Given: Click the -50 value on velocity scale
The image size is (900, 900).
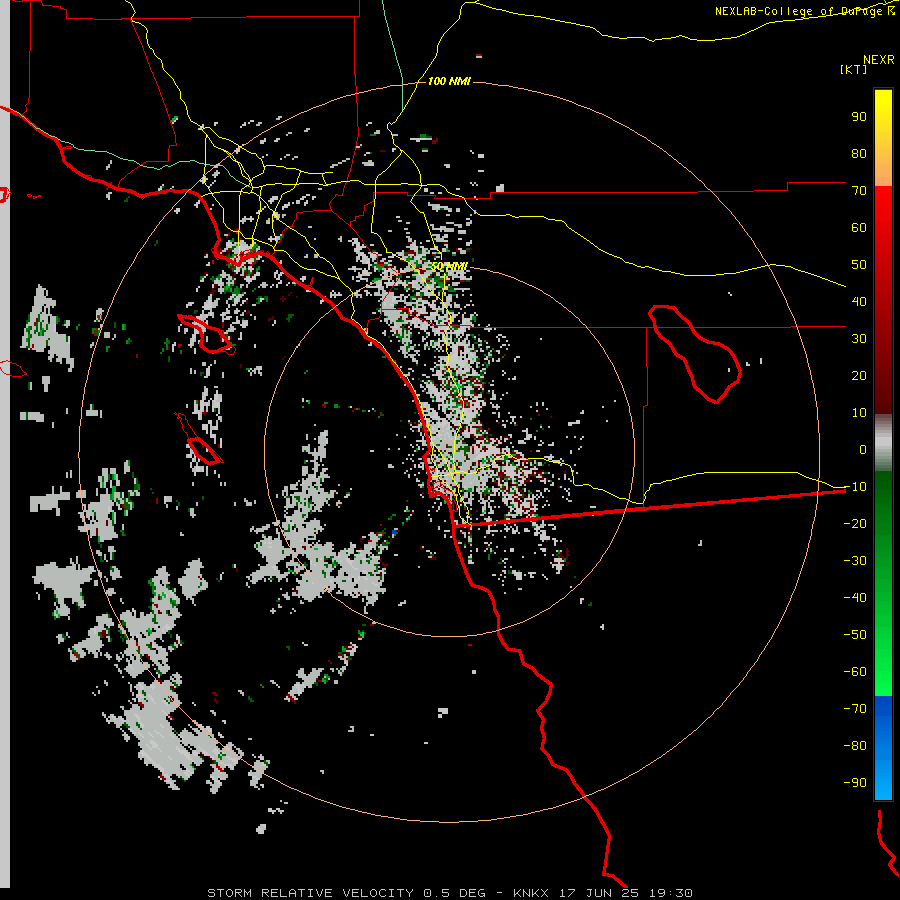Looking at the screenshot, I should click(855, 634).
